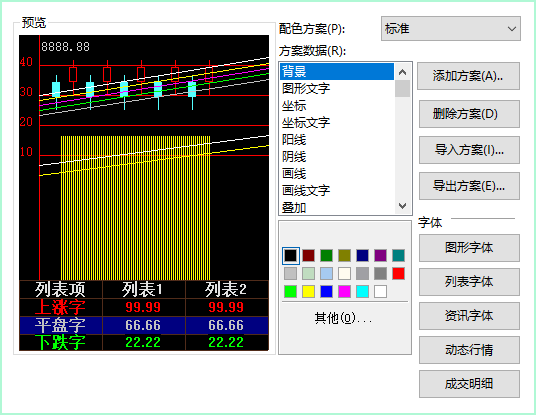Pick the yellow color swatch
The height and width of the screenshot is (415, 536).
(x=308, y=292)
